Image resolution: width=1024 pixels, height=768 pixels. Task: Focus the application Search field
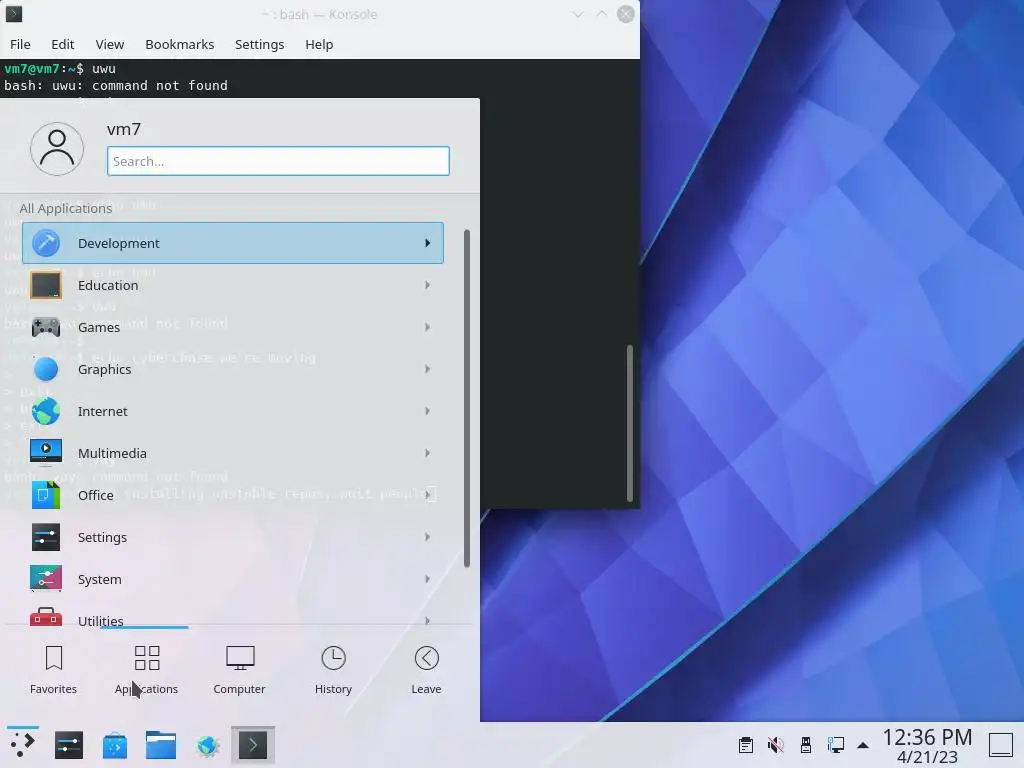click(x=278, y=161)
